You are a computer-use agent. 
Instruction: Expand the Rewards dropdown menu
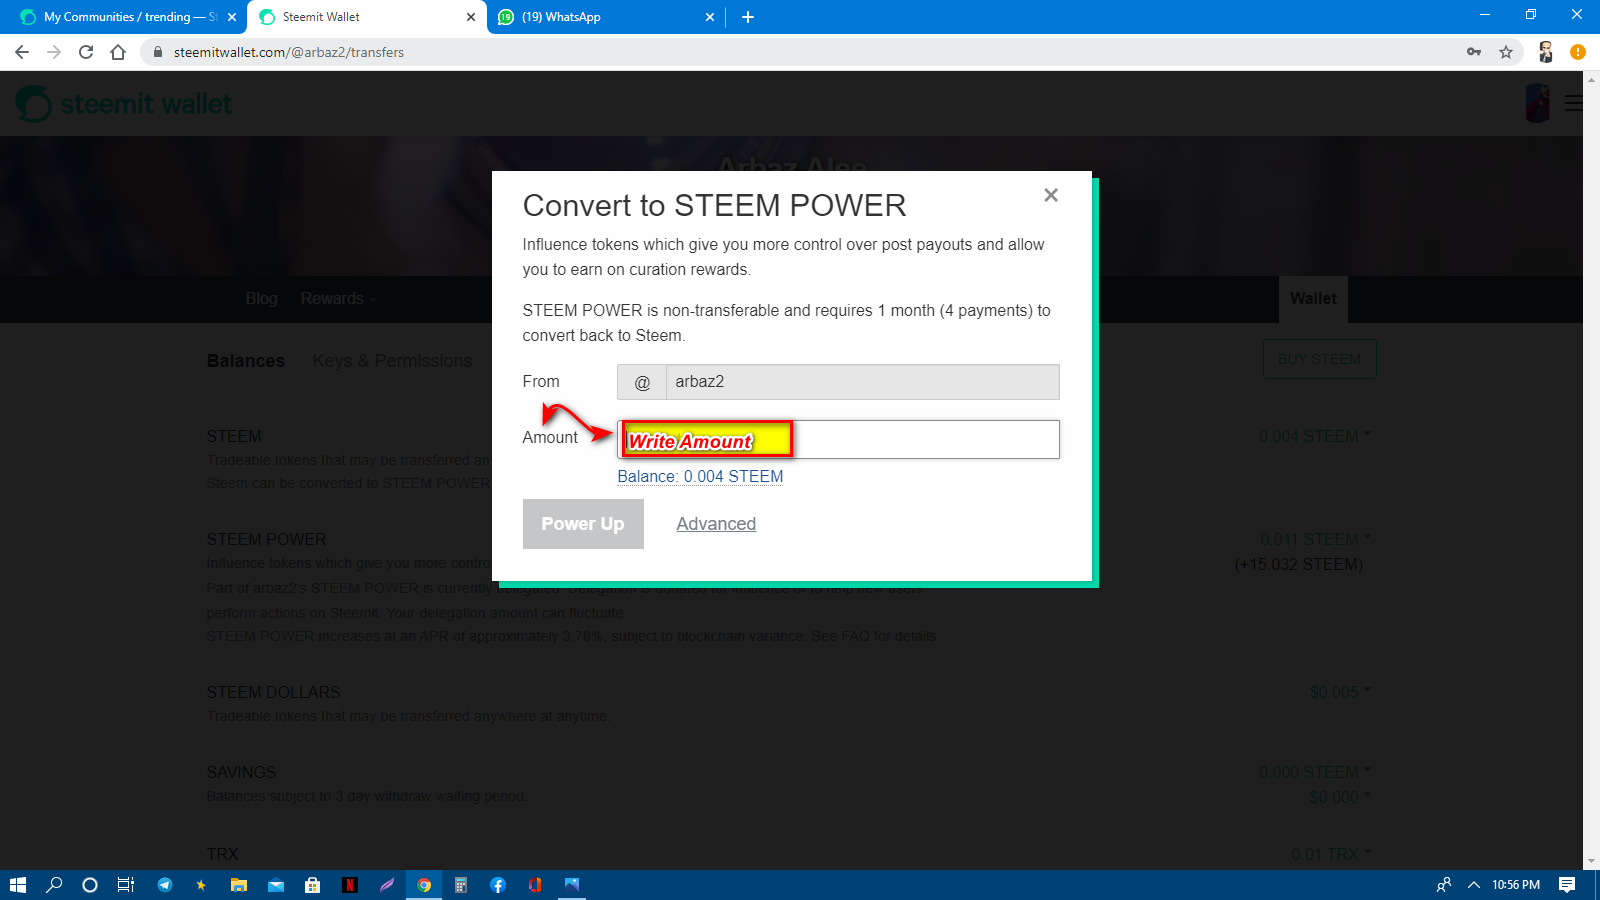pyautogui.click(x=338, y=299)
